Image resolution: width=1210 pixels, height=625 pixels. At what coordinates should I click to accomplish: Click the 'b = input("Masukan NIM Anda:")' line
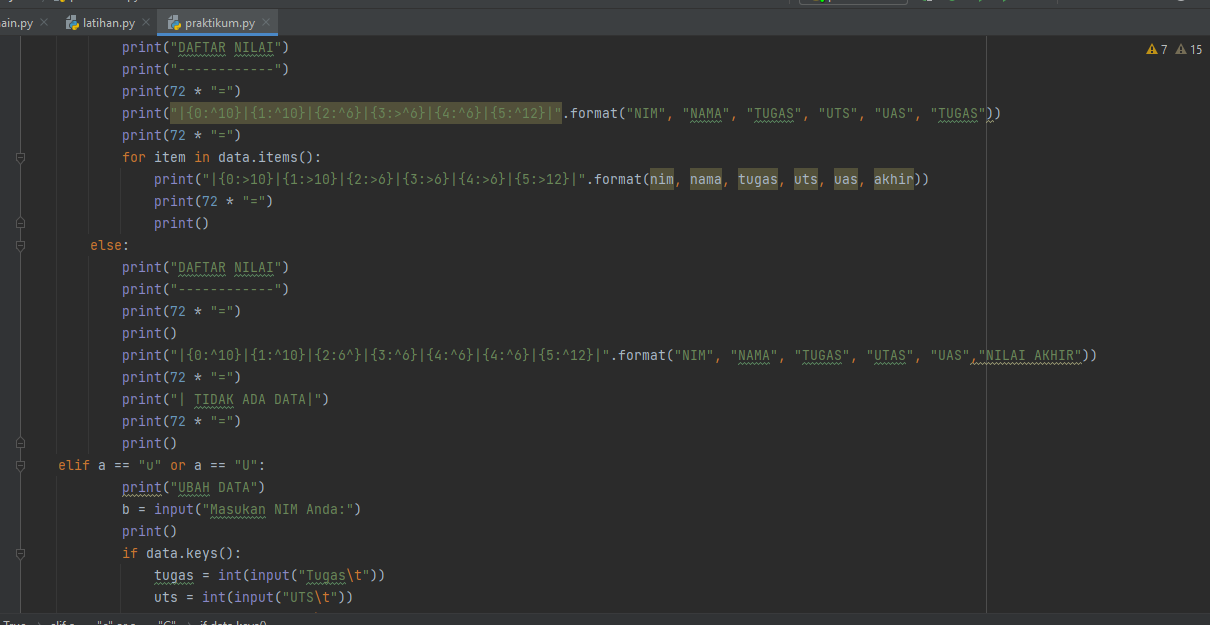click(x=241, y=509)
